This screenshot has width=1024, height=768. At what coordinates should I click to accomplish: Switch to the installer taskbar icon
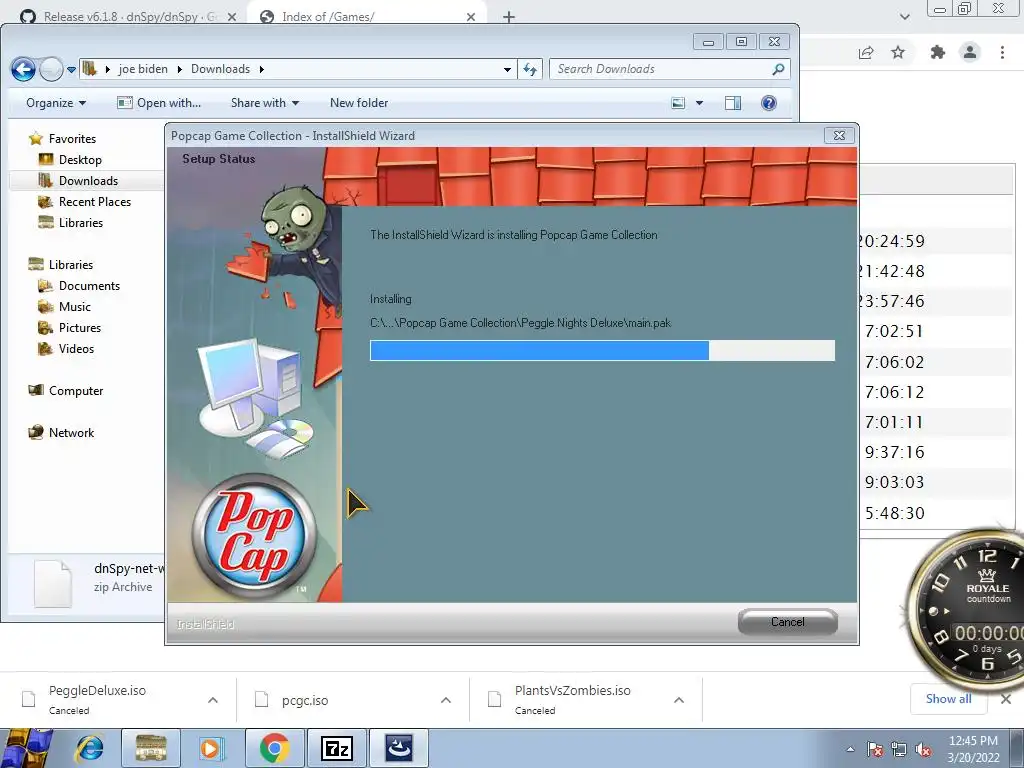point(399,748)
